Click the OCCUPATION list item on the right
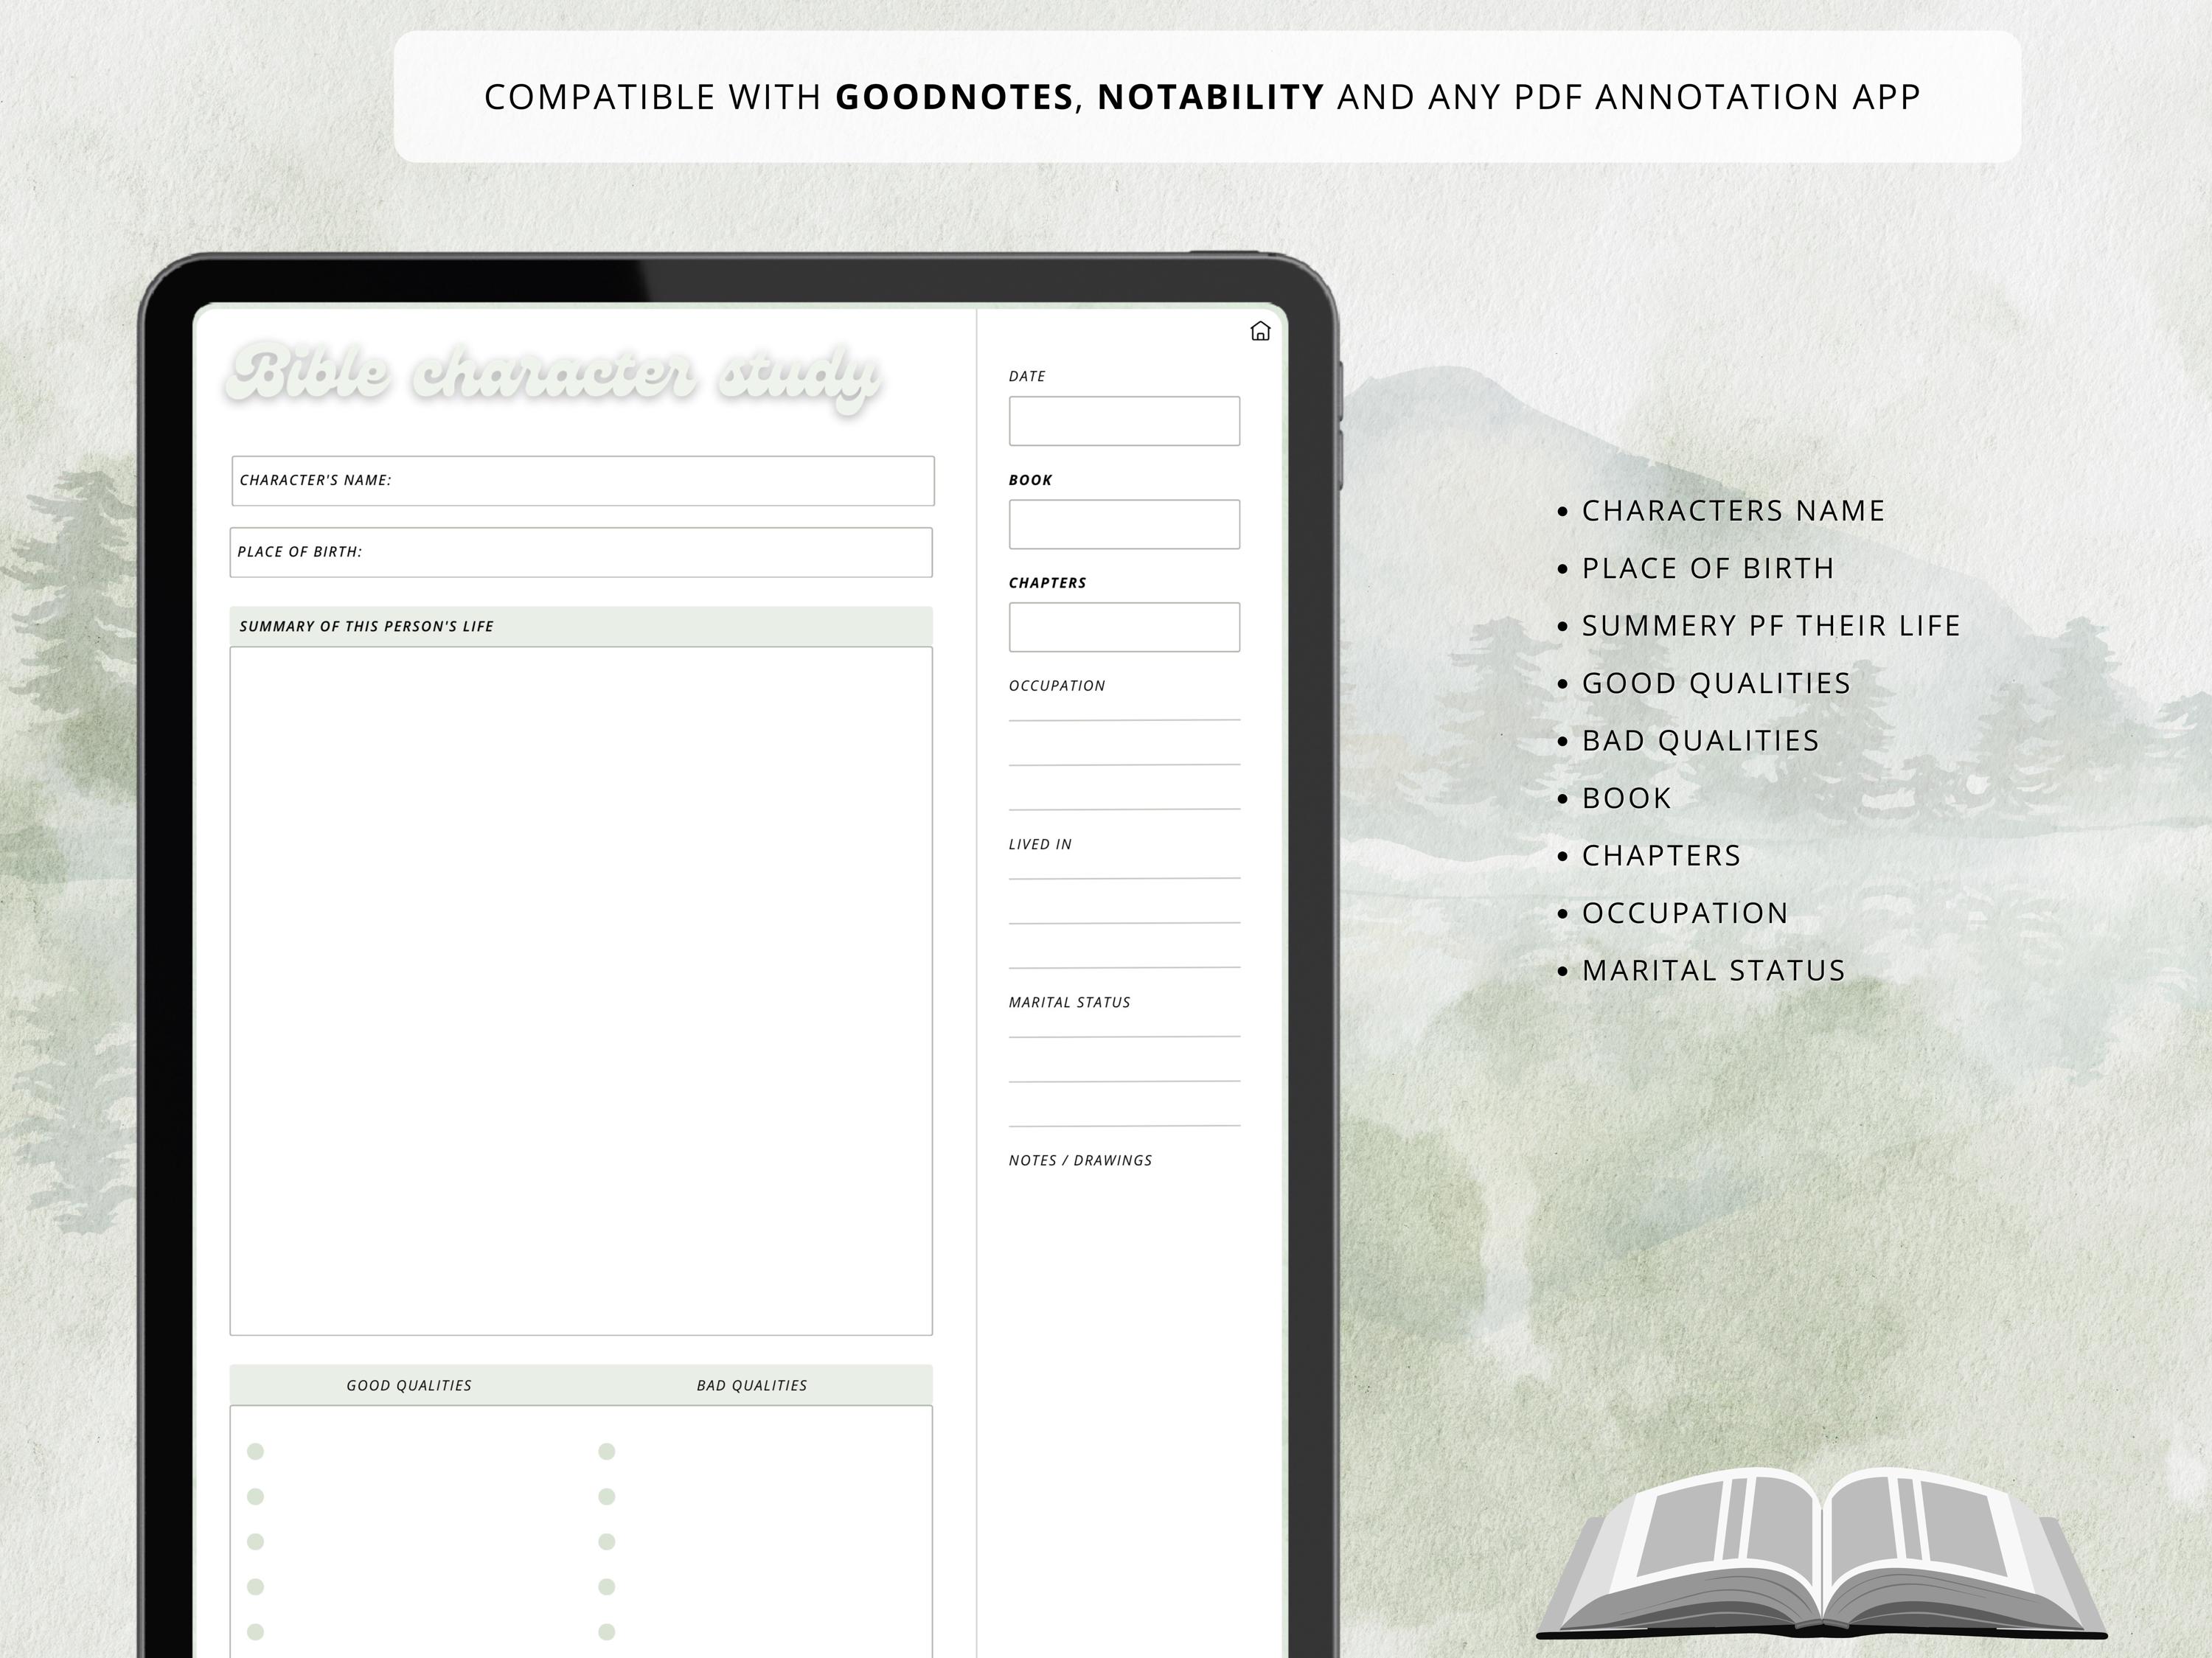2212x1658 pixels. tap(1685, 913)
